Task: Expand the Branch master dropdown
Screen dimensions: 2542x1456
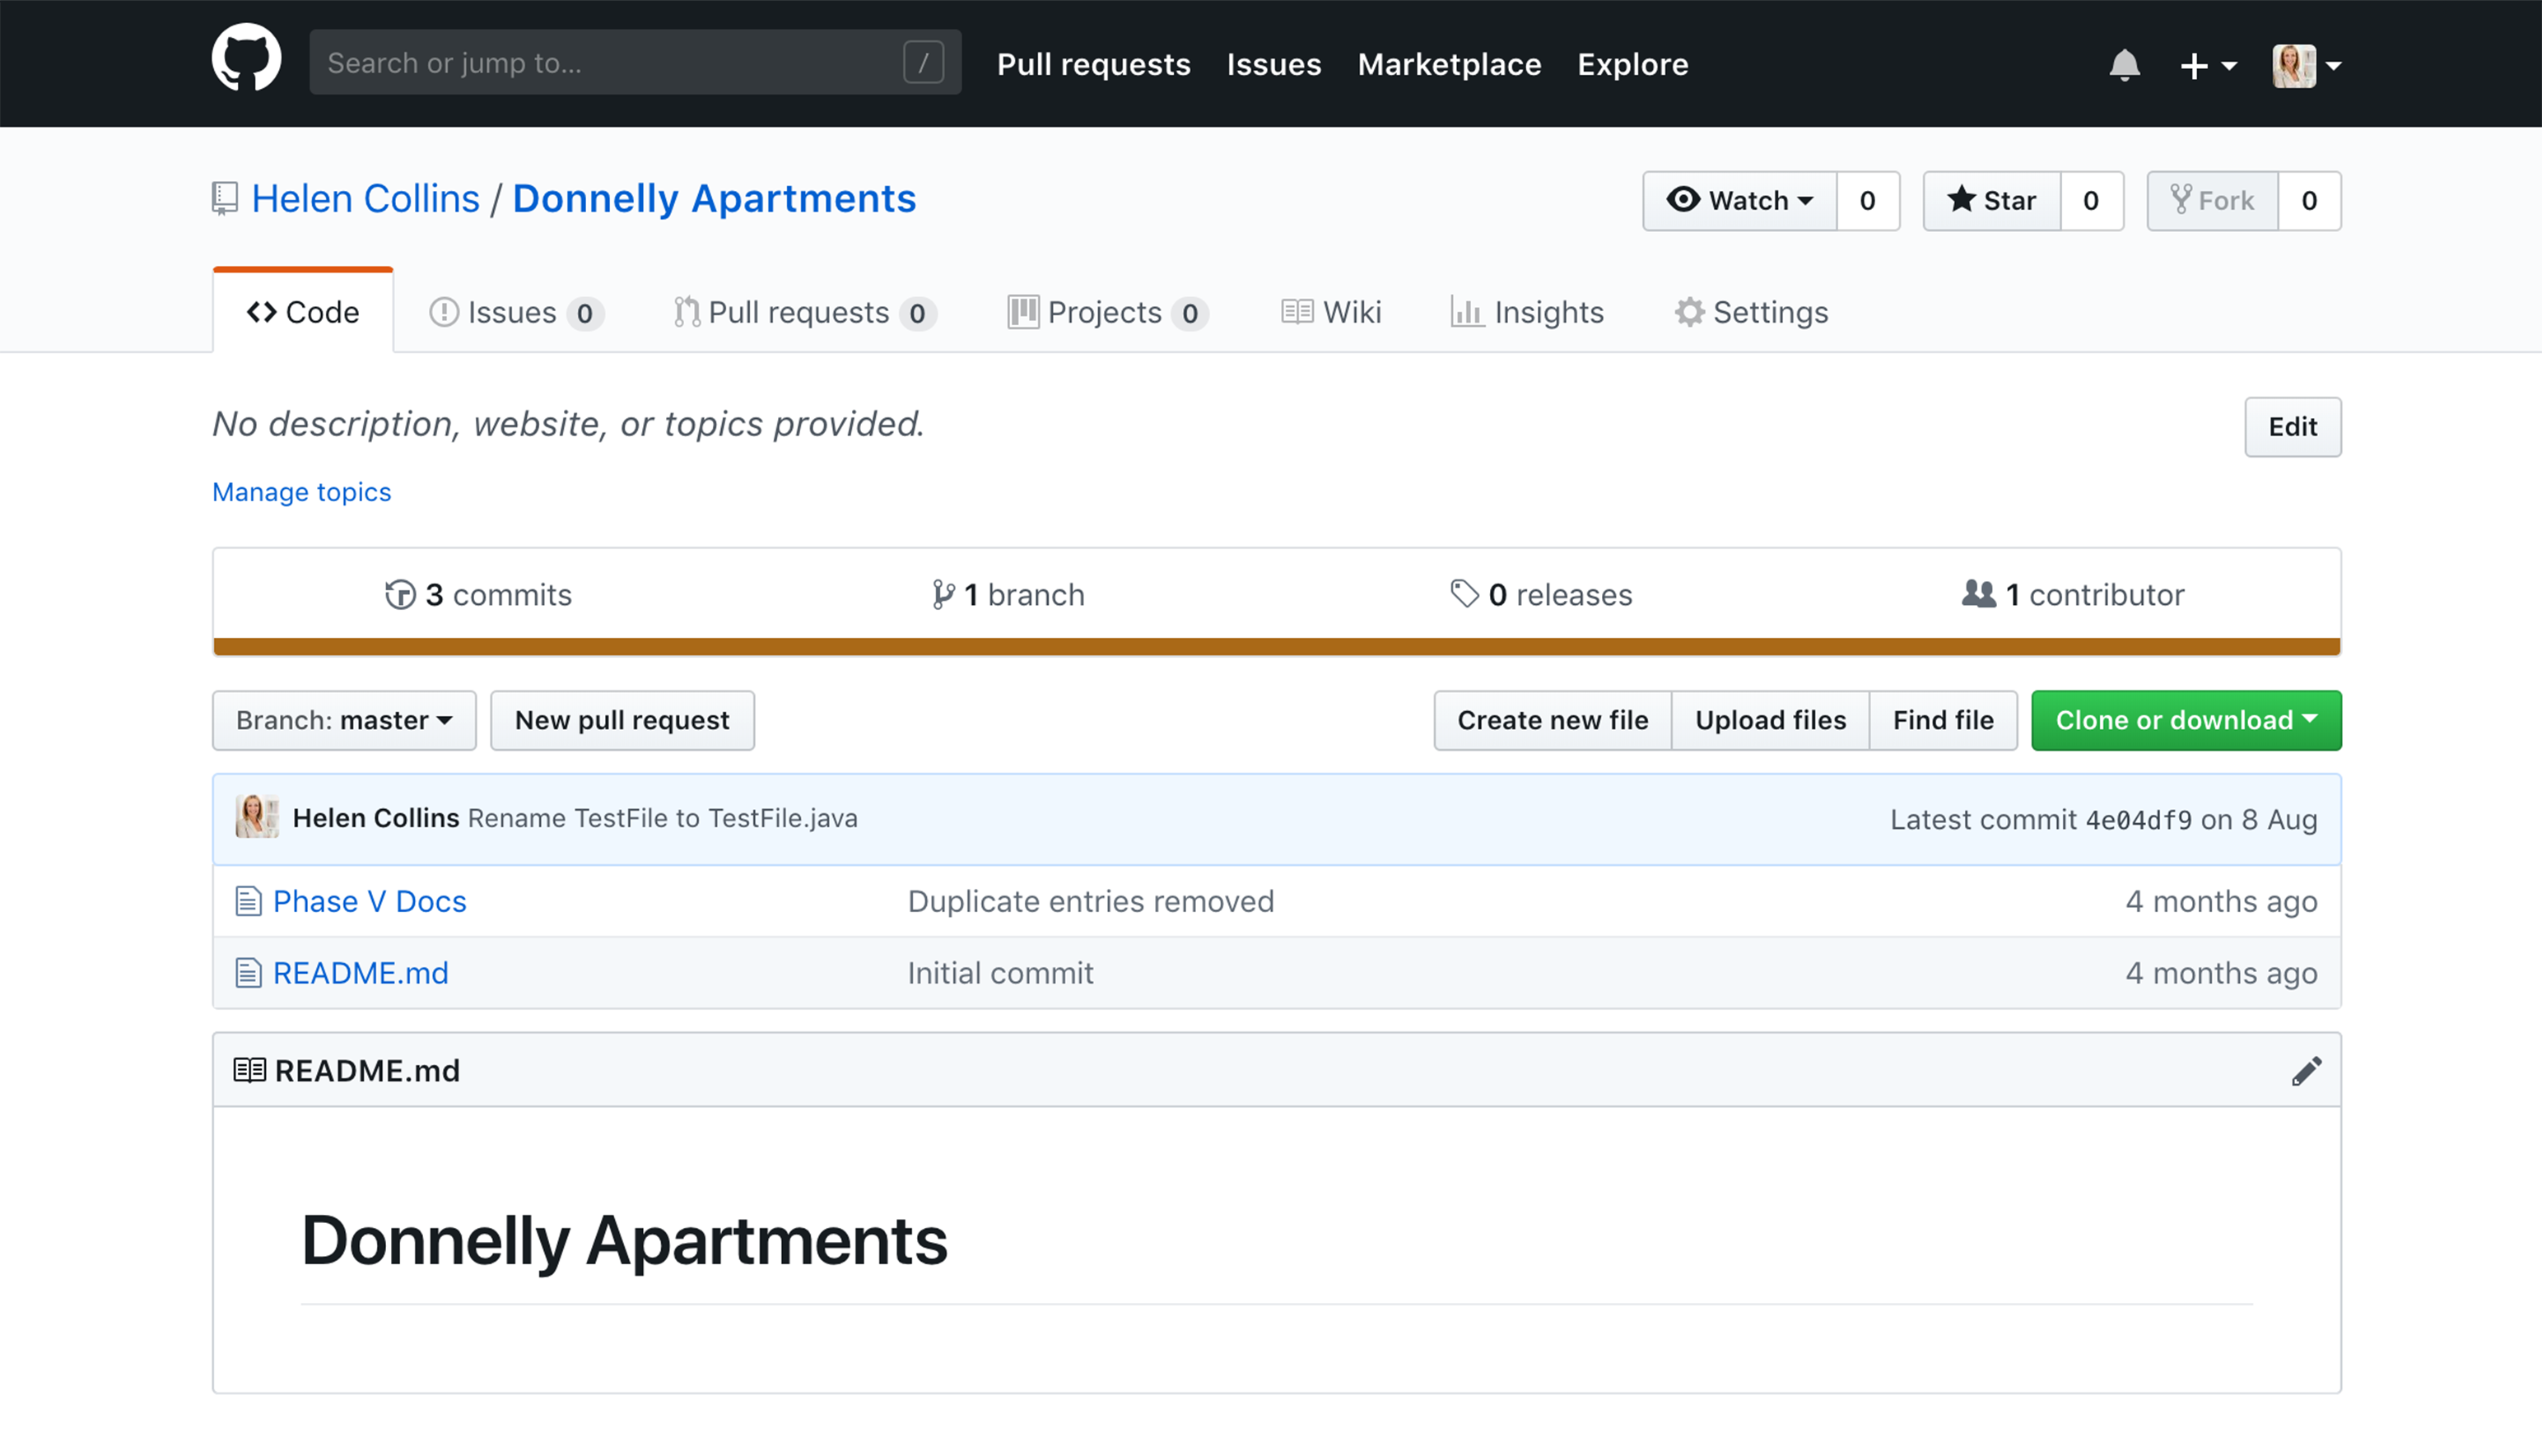Action: tap(344, 719)
